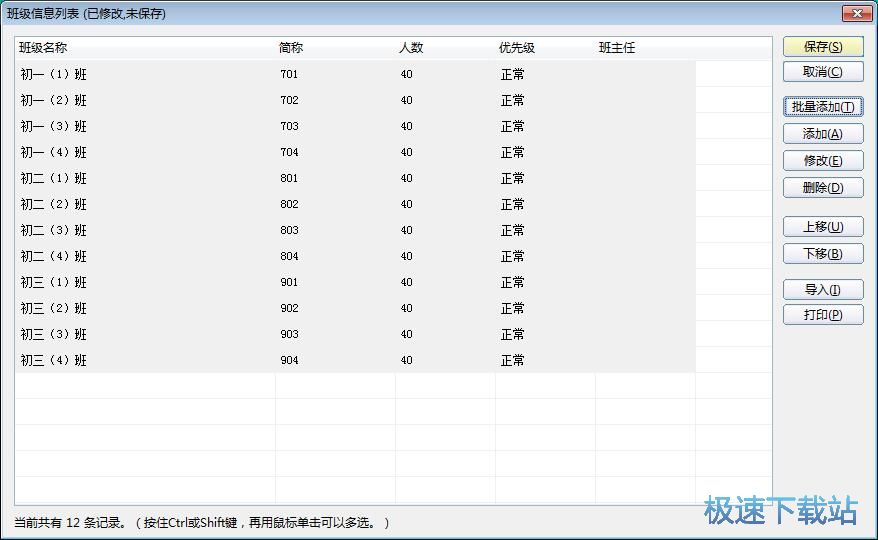Delete selected class with 删除(D)
878x540 pixels.
[x=823, y=188]
